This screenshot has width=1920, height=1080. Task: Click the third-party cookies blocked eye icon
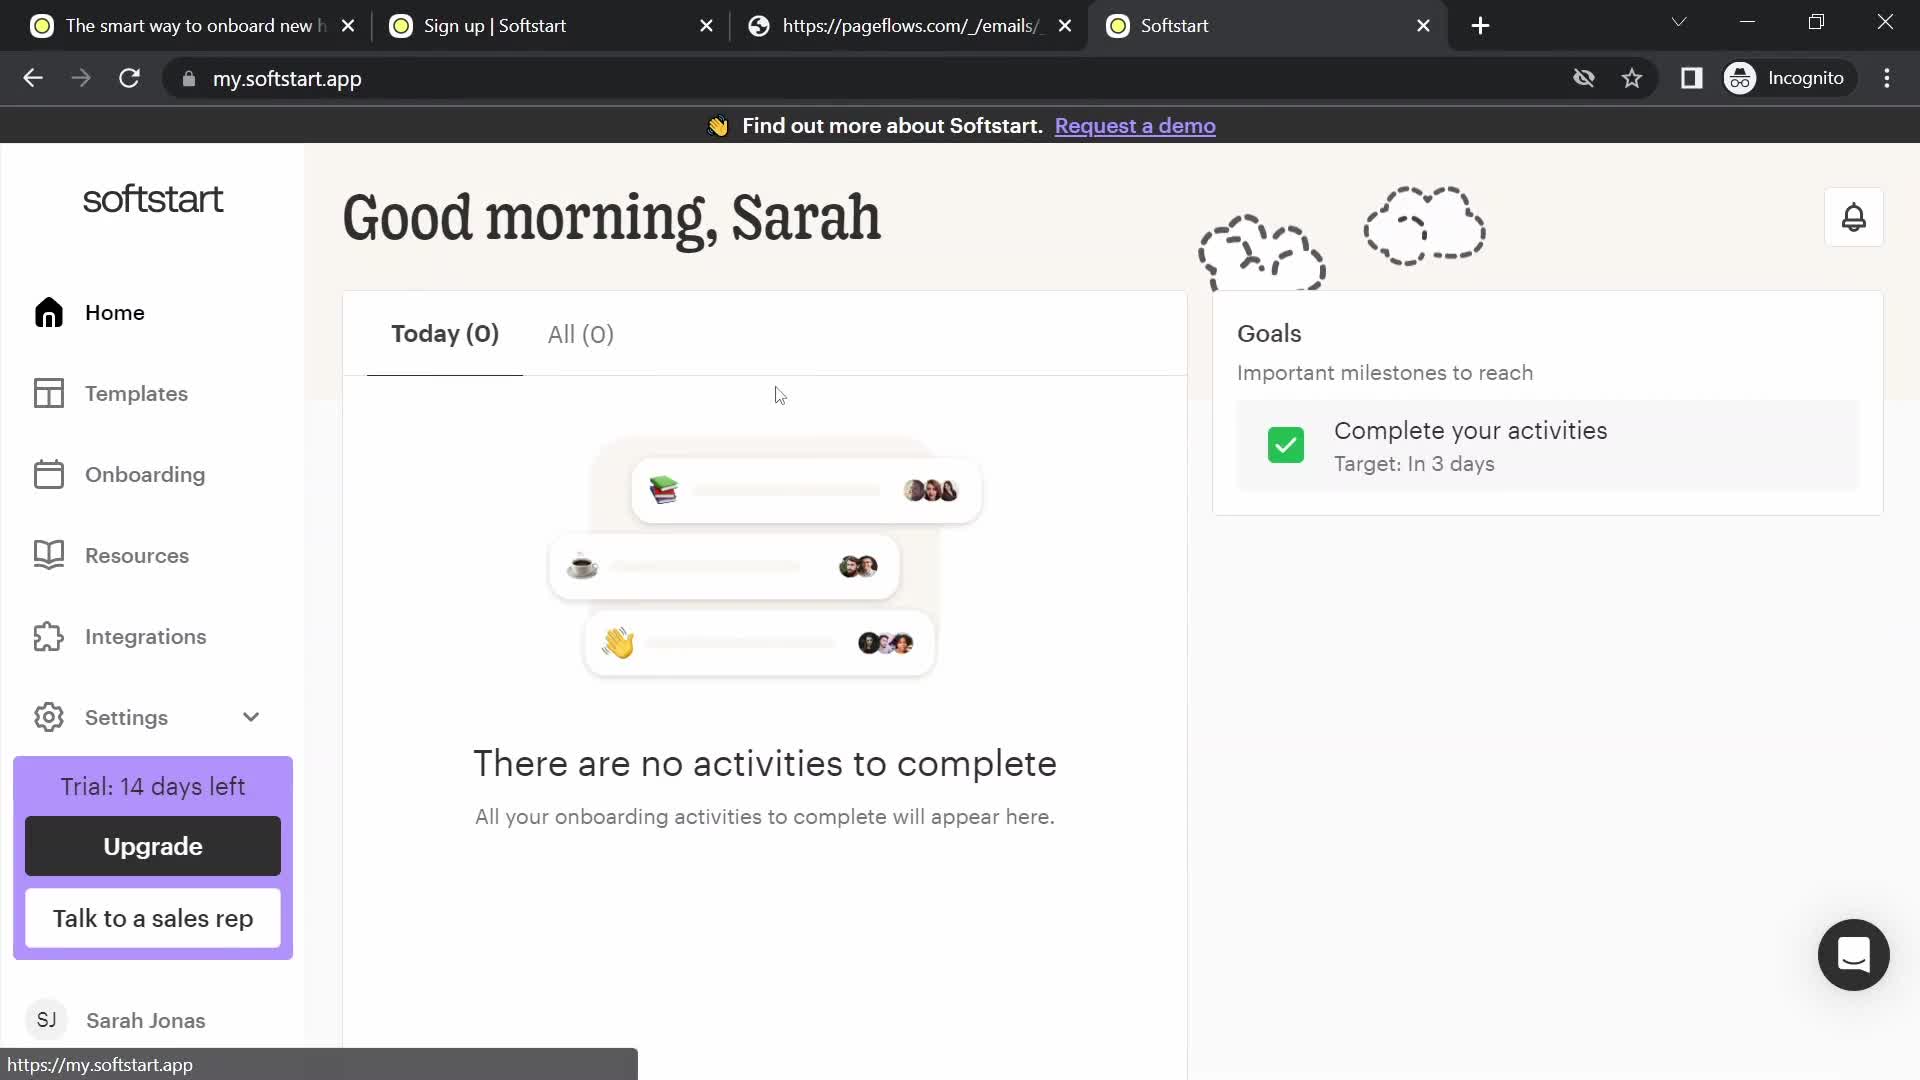click(1584, 78)
